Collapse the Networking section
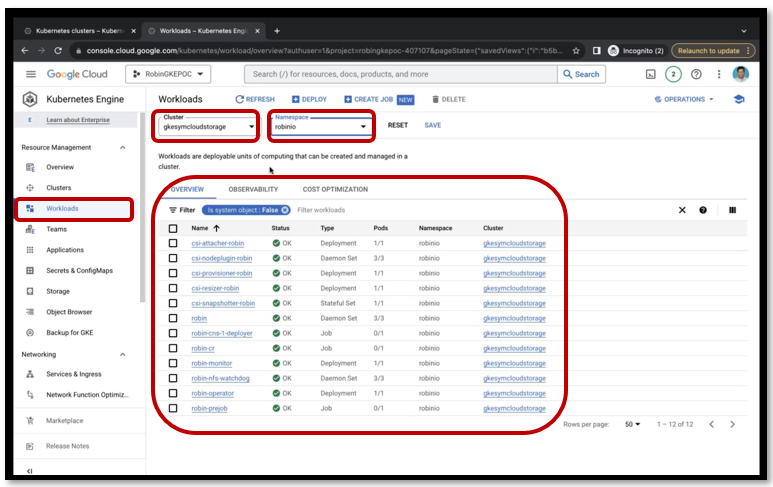Image resolution: width=773 pixels, height=487 pixels. [x=123, y=354]
